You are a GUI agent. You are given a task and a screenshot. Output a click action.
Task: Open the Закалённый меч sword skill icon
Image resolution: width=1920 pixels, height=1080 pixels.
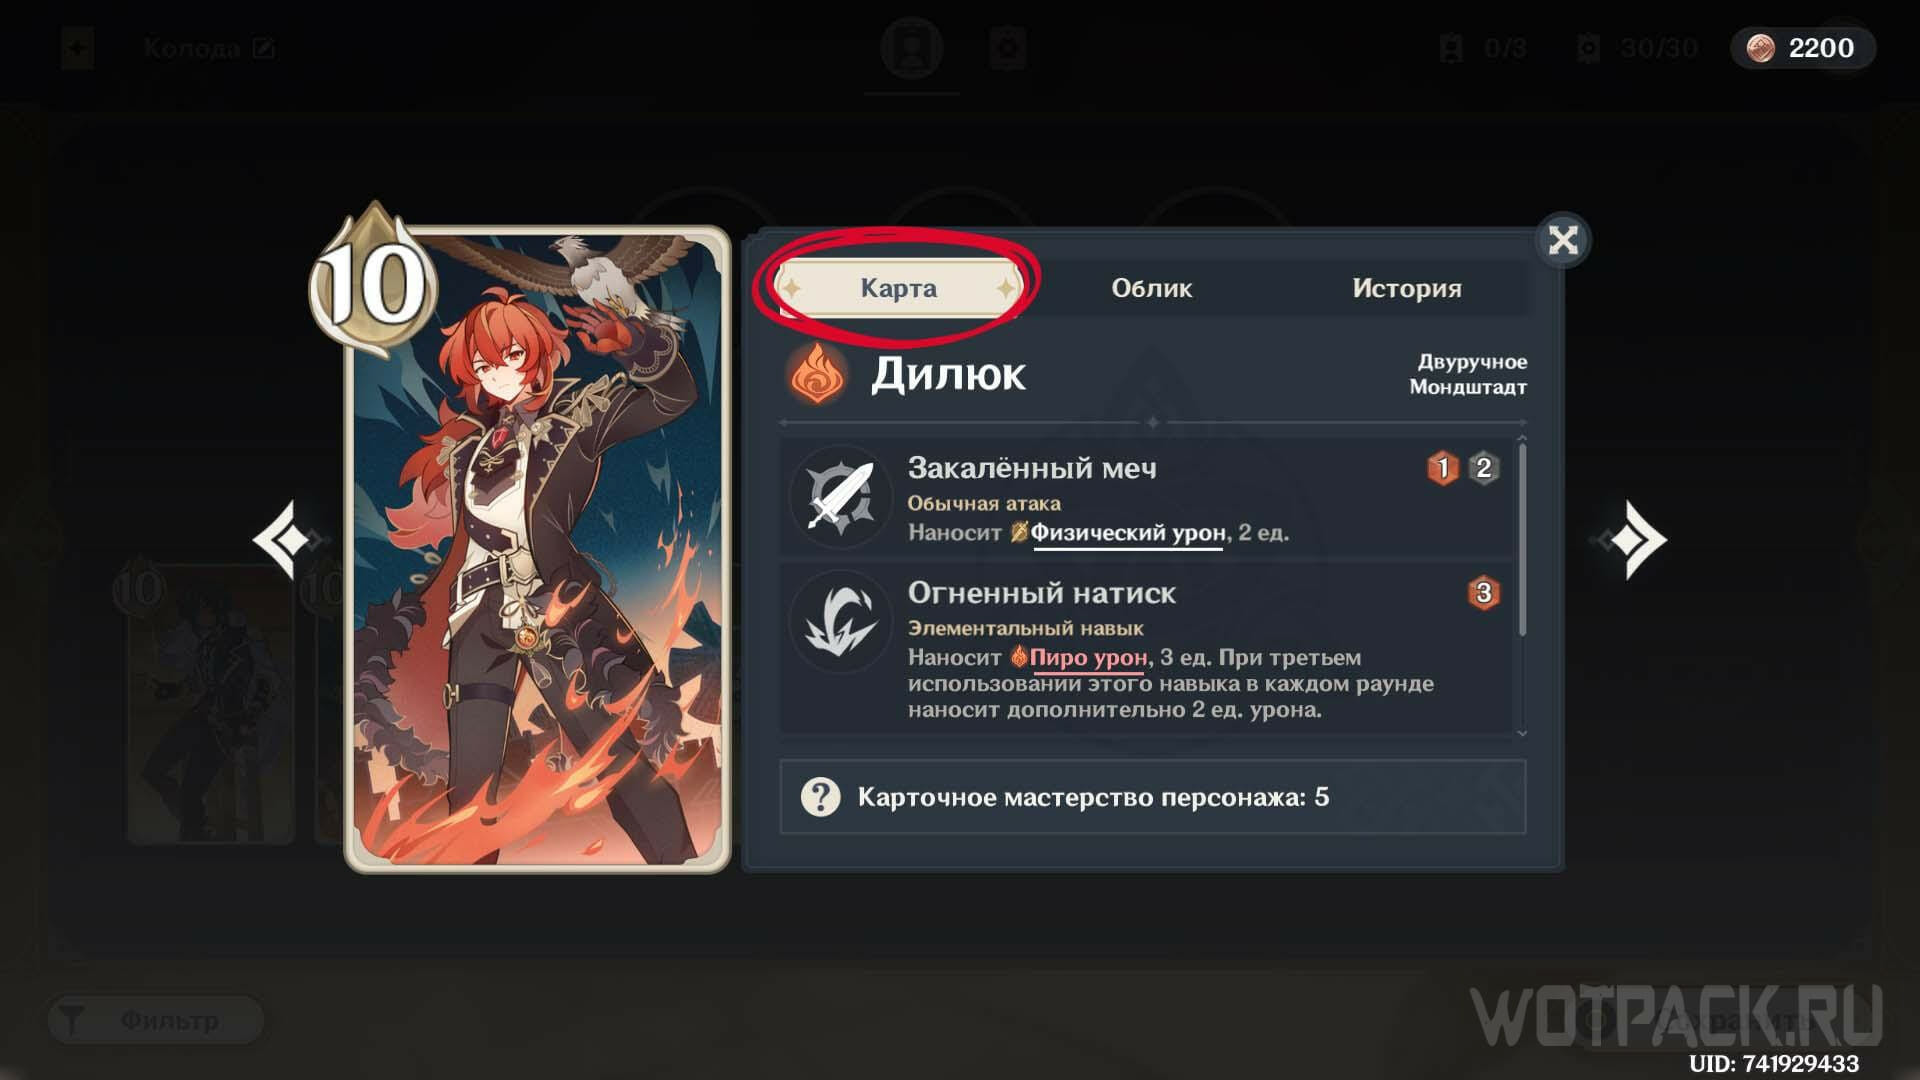(840, 497)
